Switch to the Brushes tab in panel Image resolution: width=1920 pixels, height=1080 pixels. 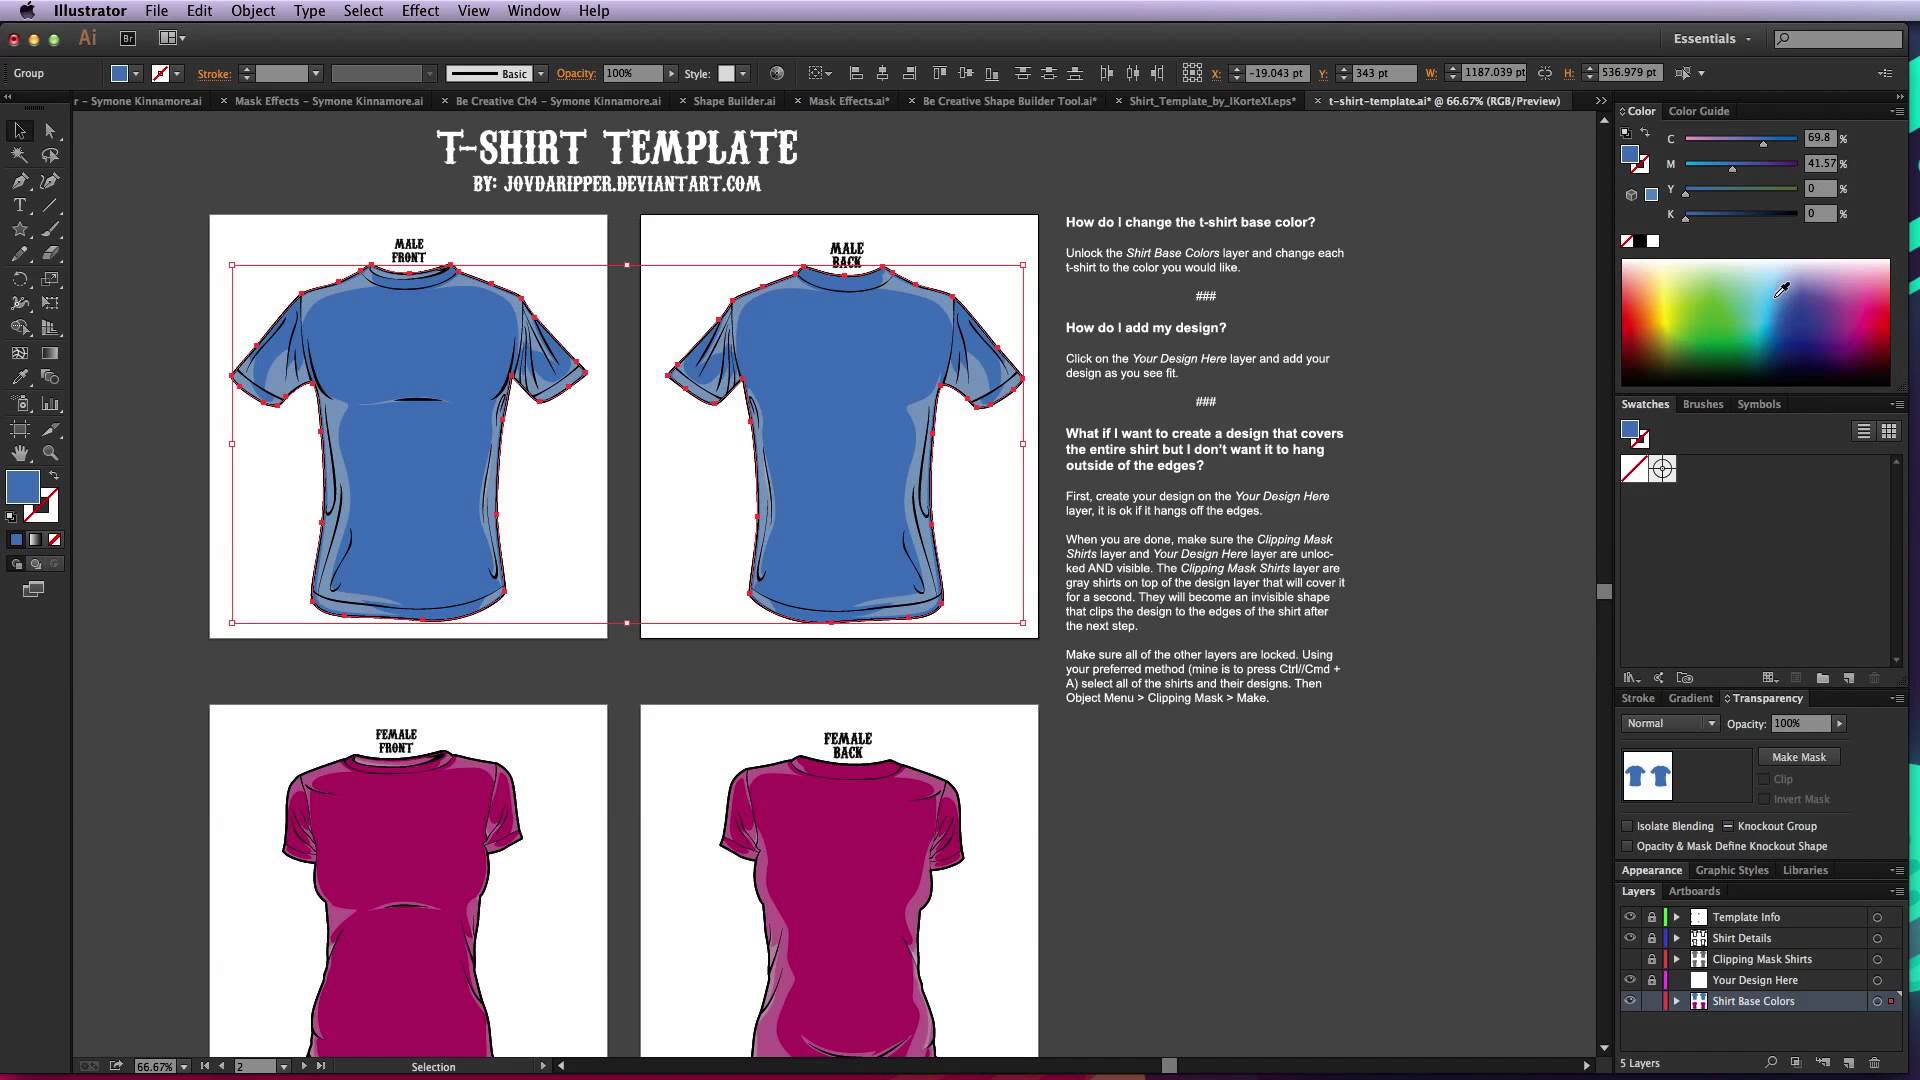tap(1702, 404)
